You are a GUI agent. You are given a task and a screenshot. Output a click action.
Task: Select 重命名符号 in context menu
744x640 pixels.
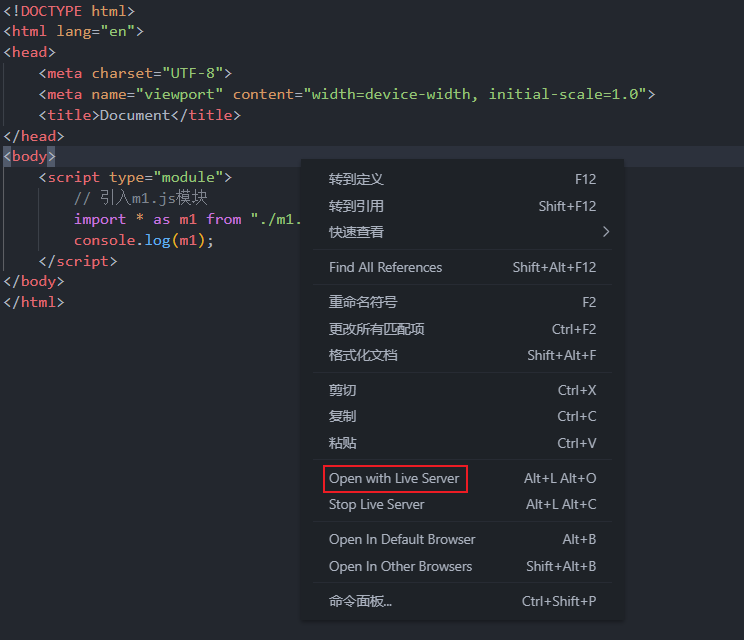363,302
